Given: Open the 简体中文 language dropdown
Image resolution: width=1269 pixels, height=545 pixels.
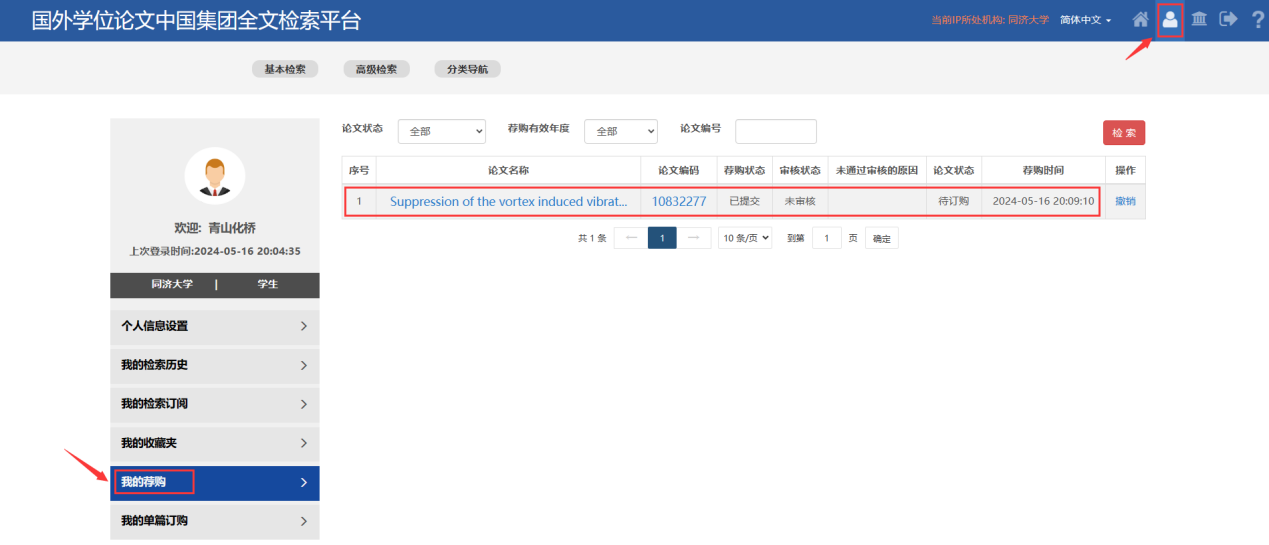Looking at the screenshot, I should (1086, 20).
